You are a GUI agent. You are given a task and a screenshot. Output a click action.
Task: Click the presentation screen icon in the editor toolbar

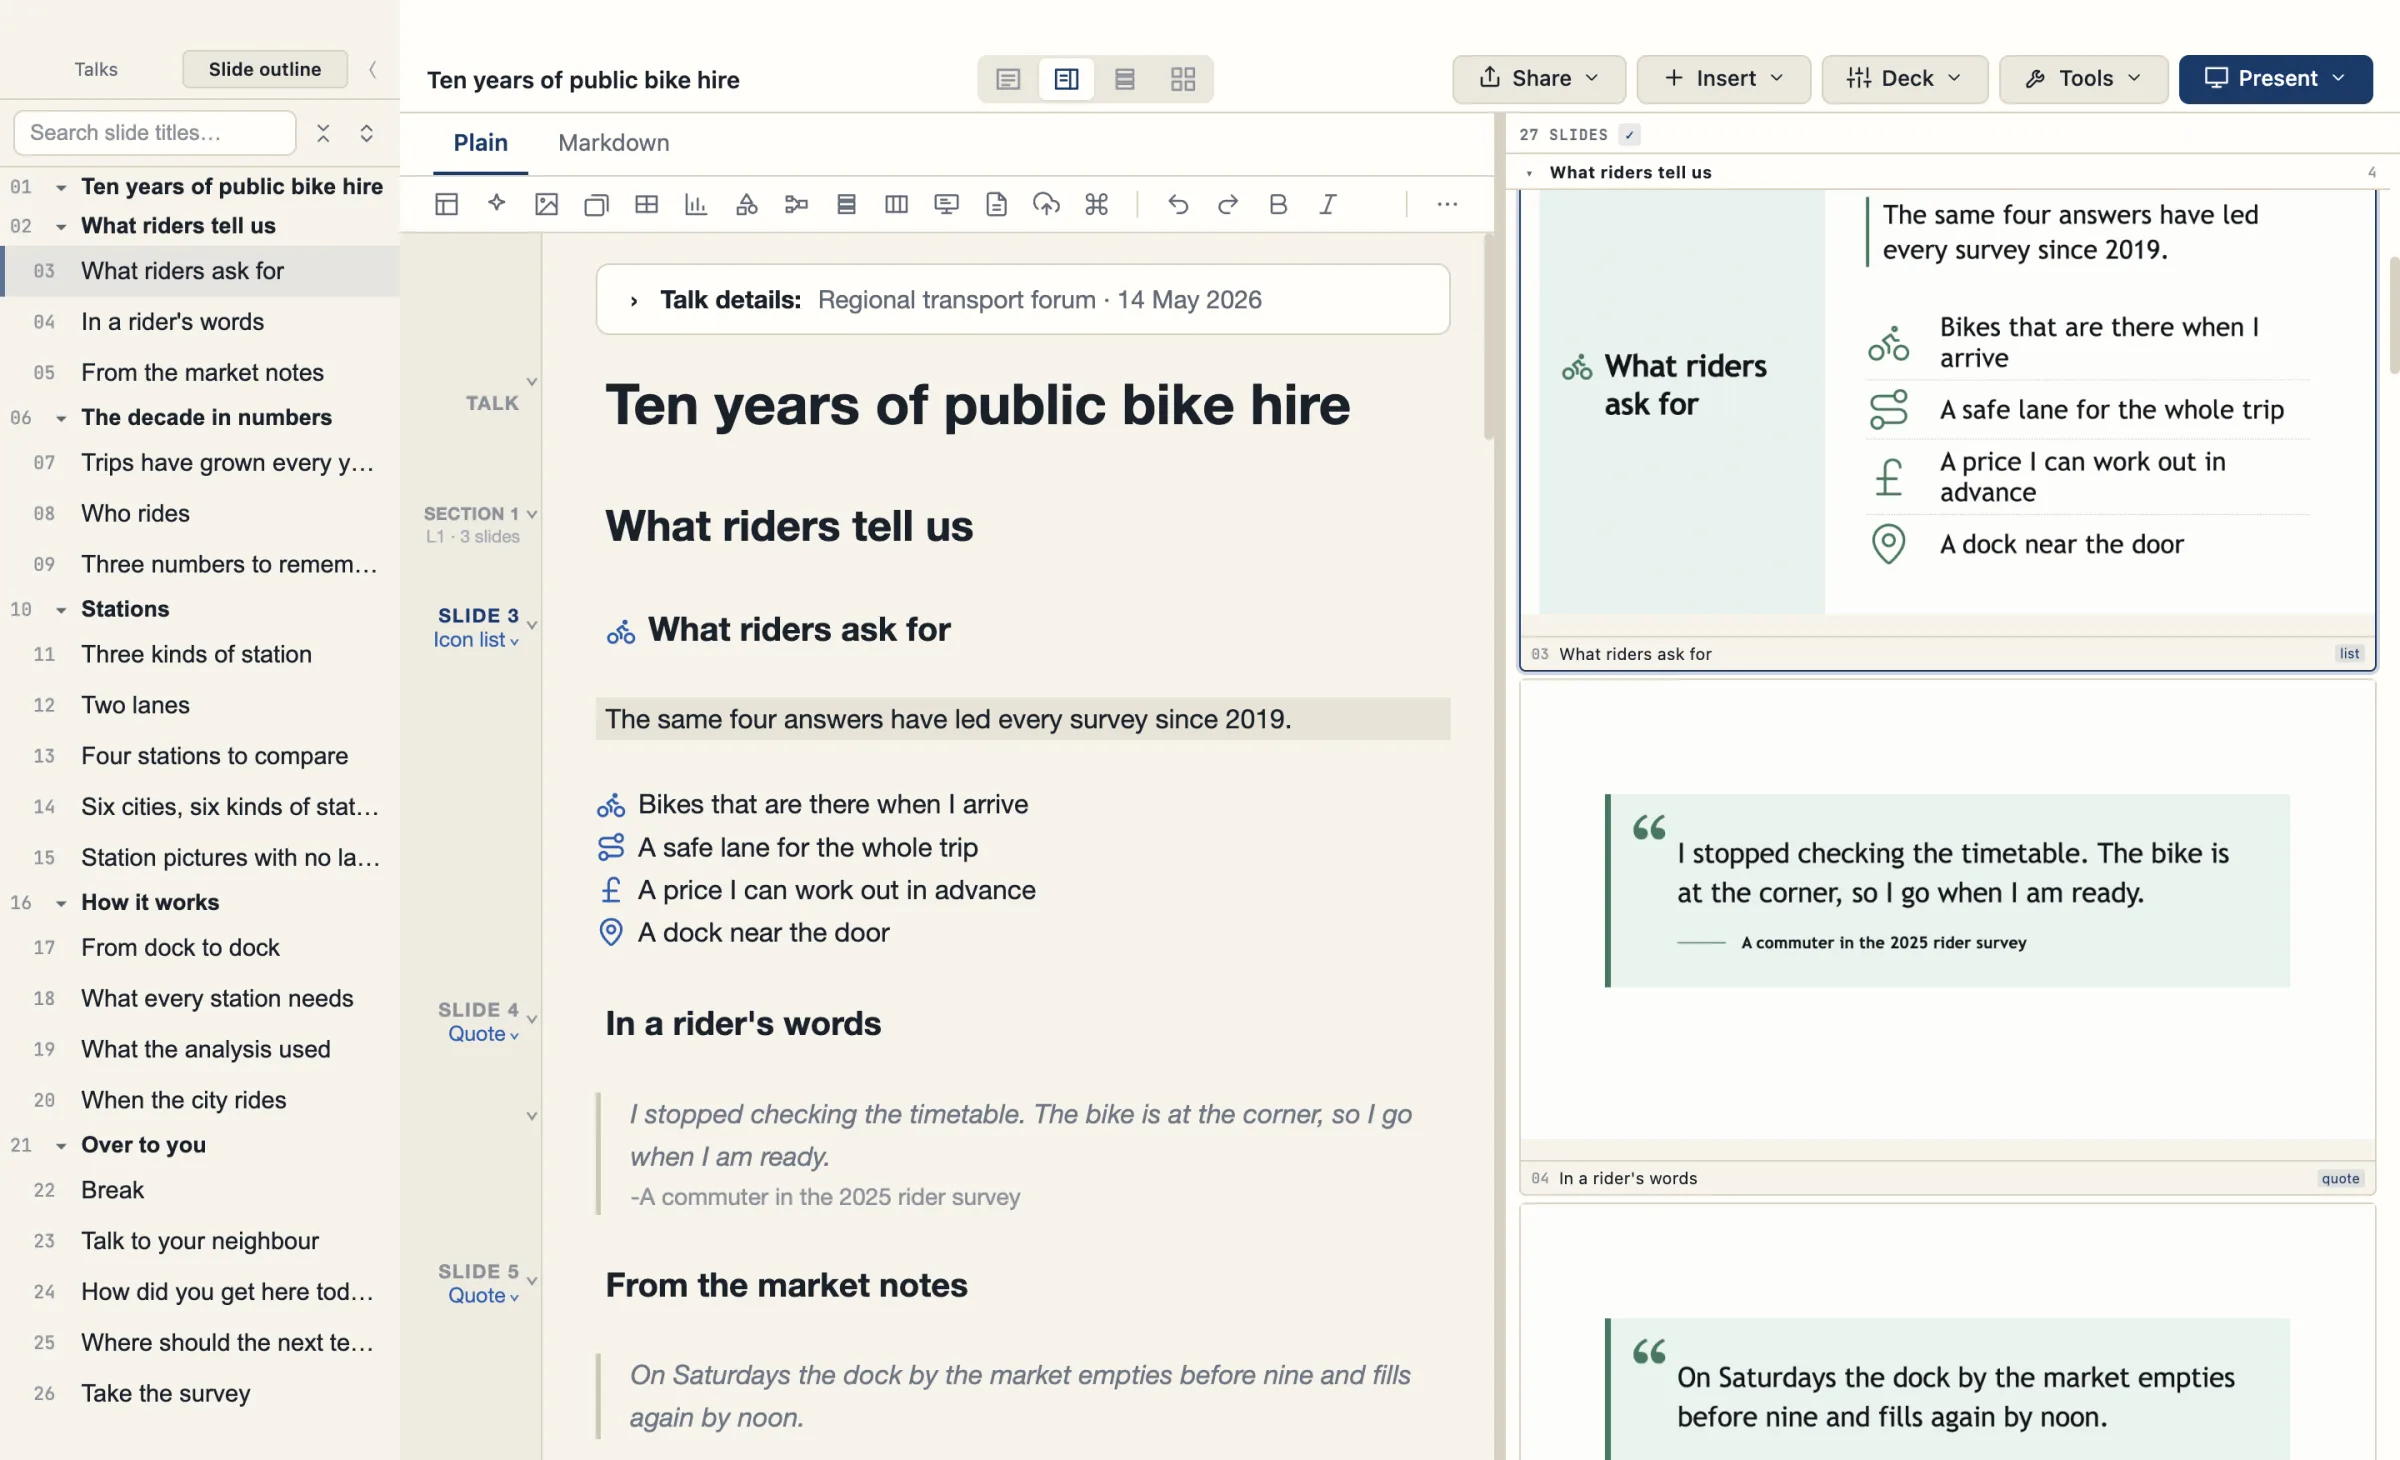pyautogui.click(x=946, y=204)
